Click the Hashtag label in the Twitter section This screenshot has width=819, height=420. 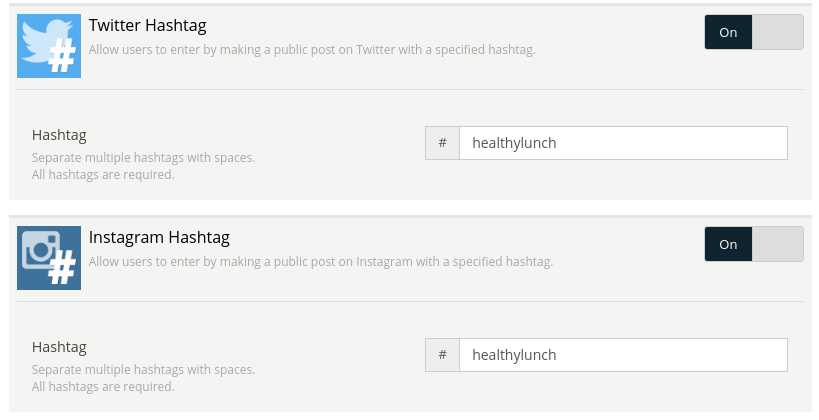click(x=59, y=135)
